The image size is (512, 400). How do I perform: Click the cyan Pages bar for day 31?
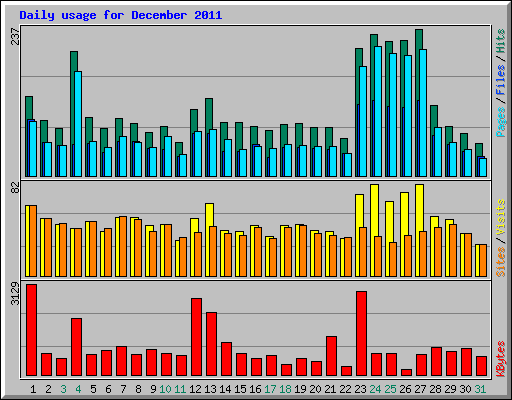[483, 167]
